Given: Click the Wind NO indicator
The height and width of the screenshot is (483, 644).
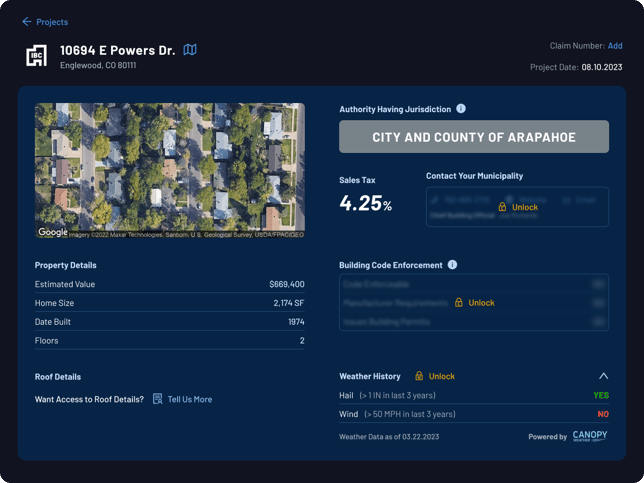Looking at the screenshot, I should coord(603,414).
